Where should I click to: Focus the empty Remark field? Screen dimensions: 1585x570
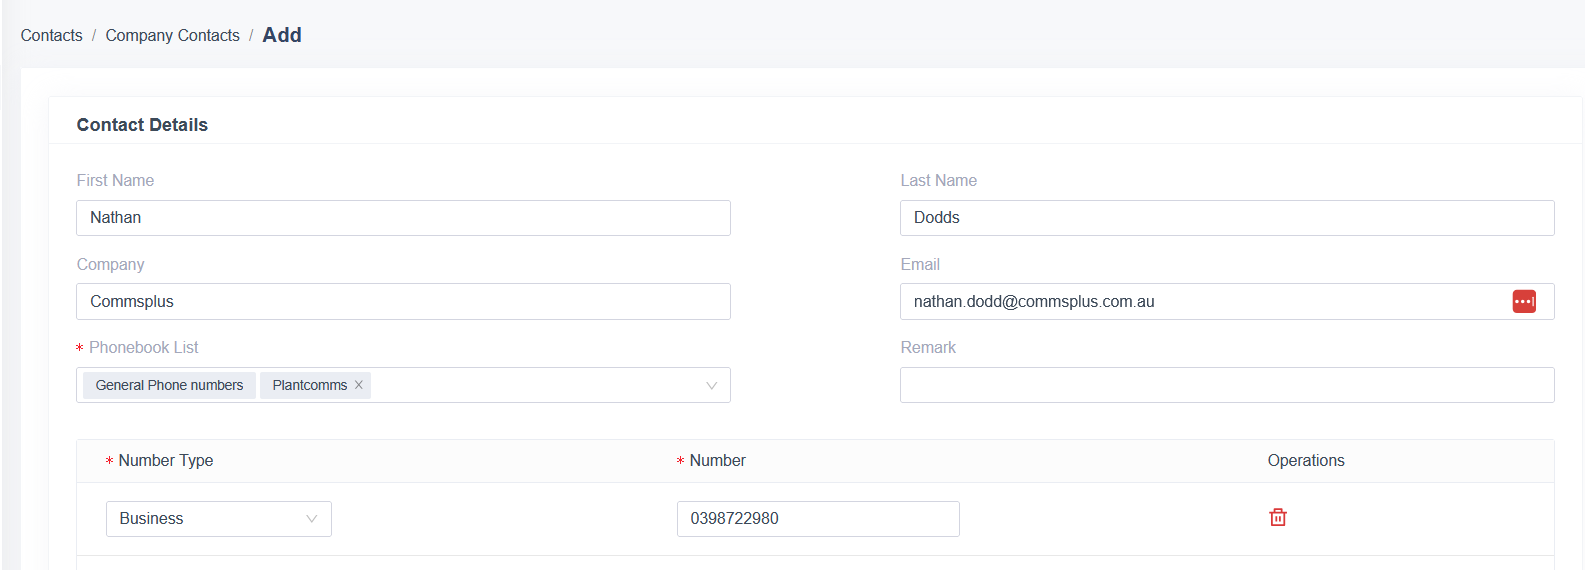tap(1227, 385)
